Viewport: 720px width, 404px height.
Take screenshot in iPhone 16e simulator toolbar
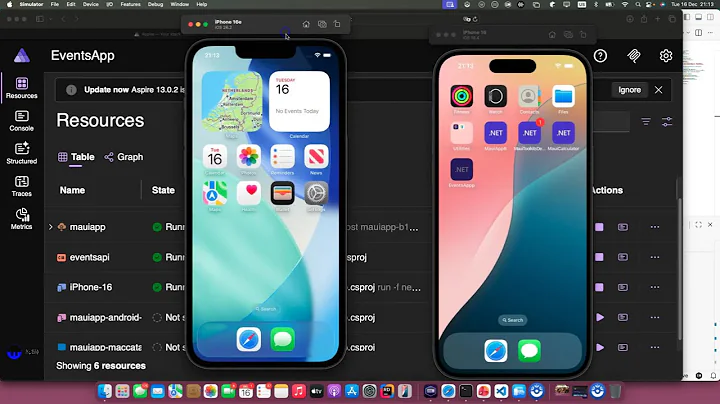tap(322, 24)
